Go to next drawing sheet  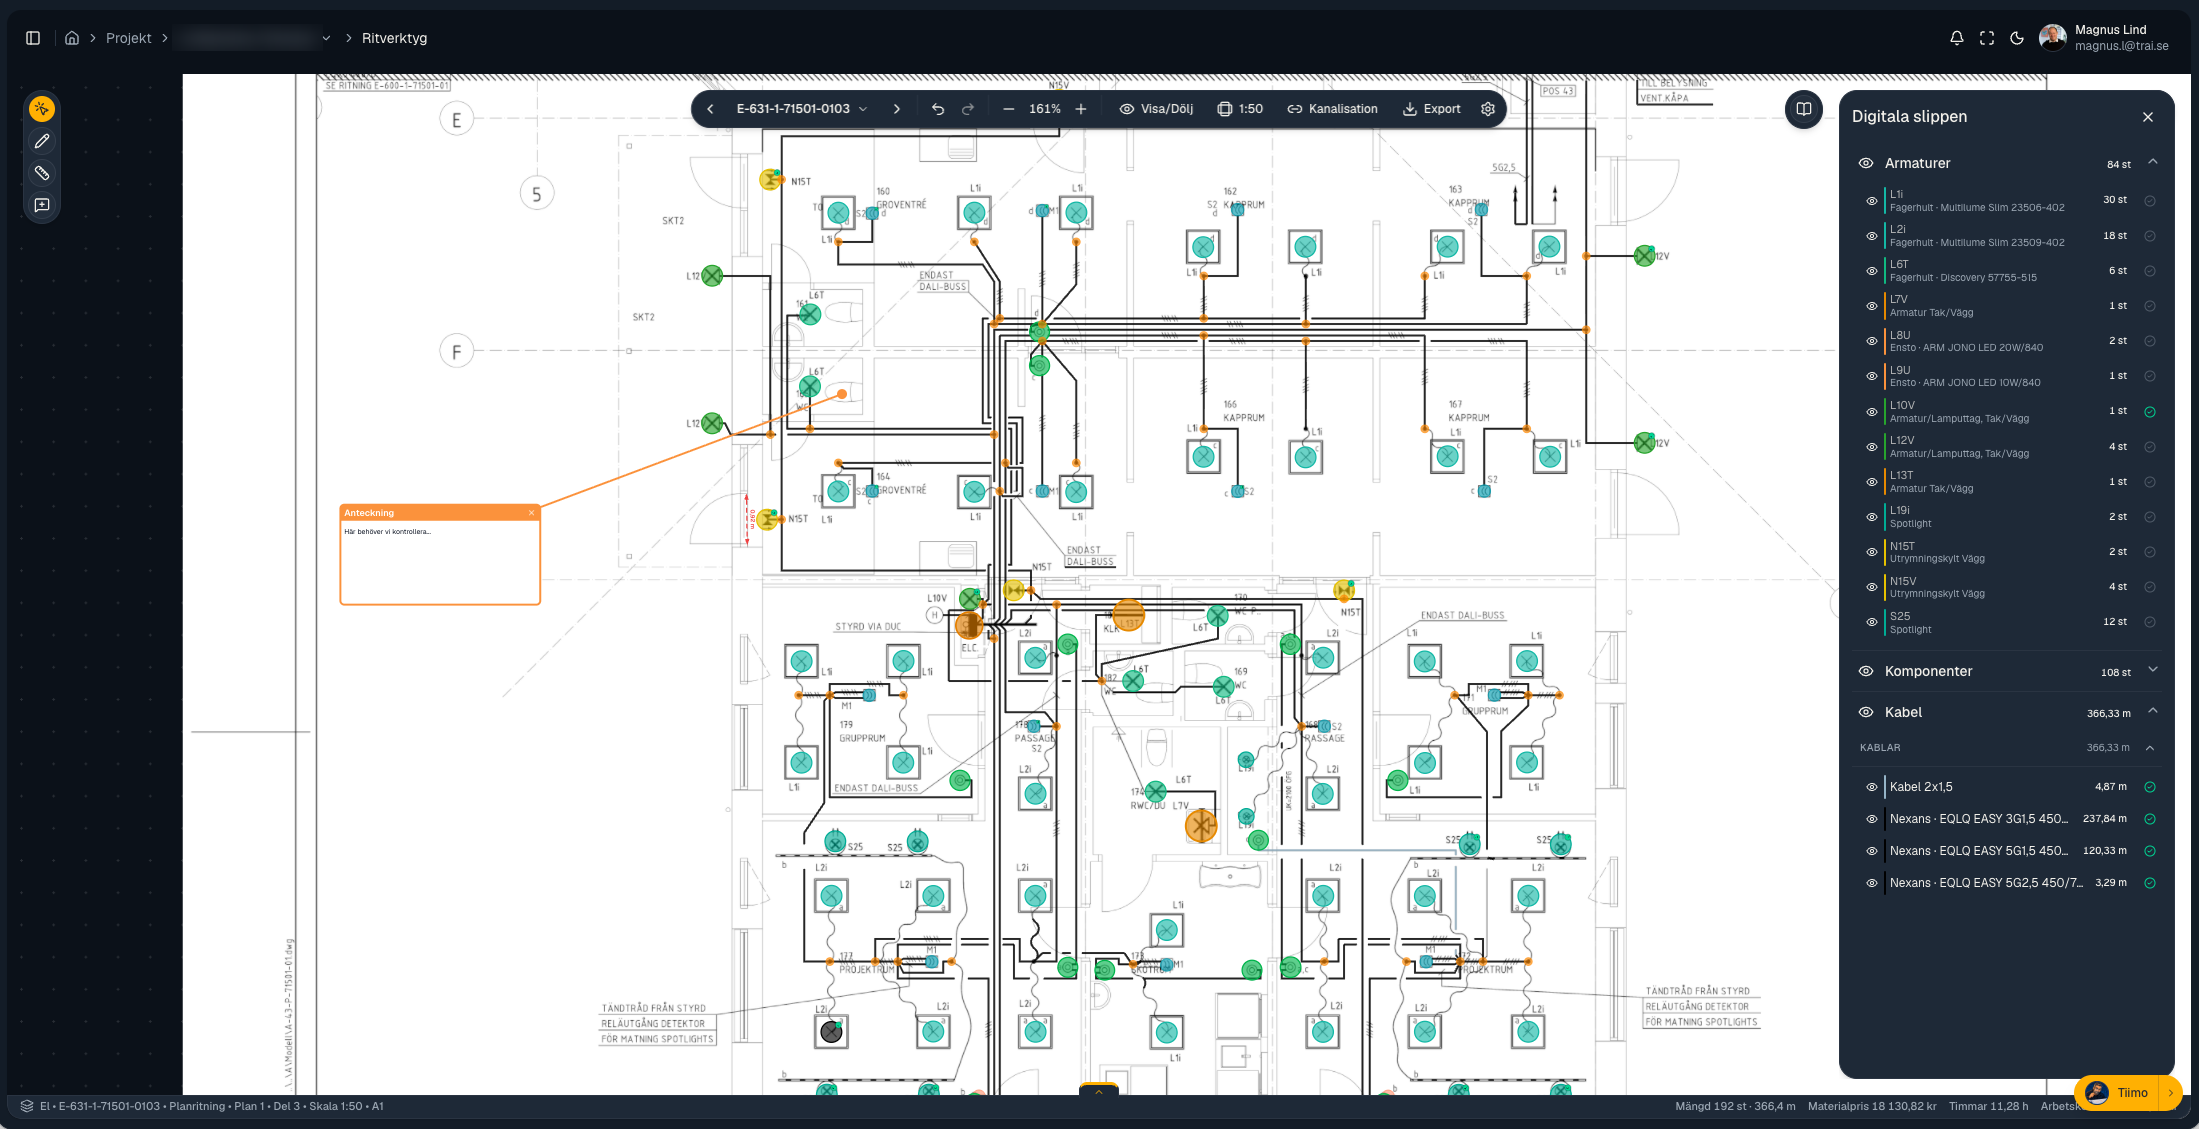[896, 109]
